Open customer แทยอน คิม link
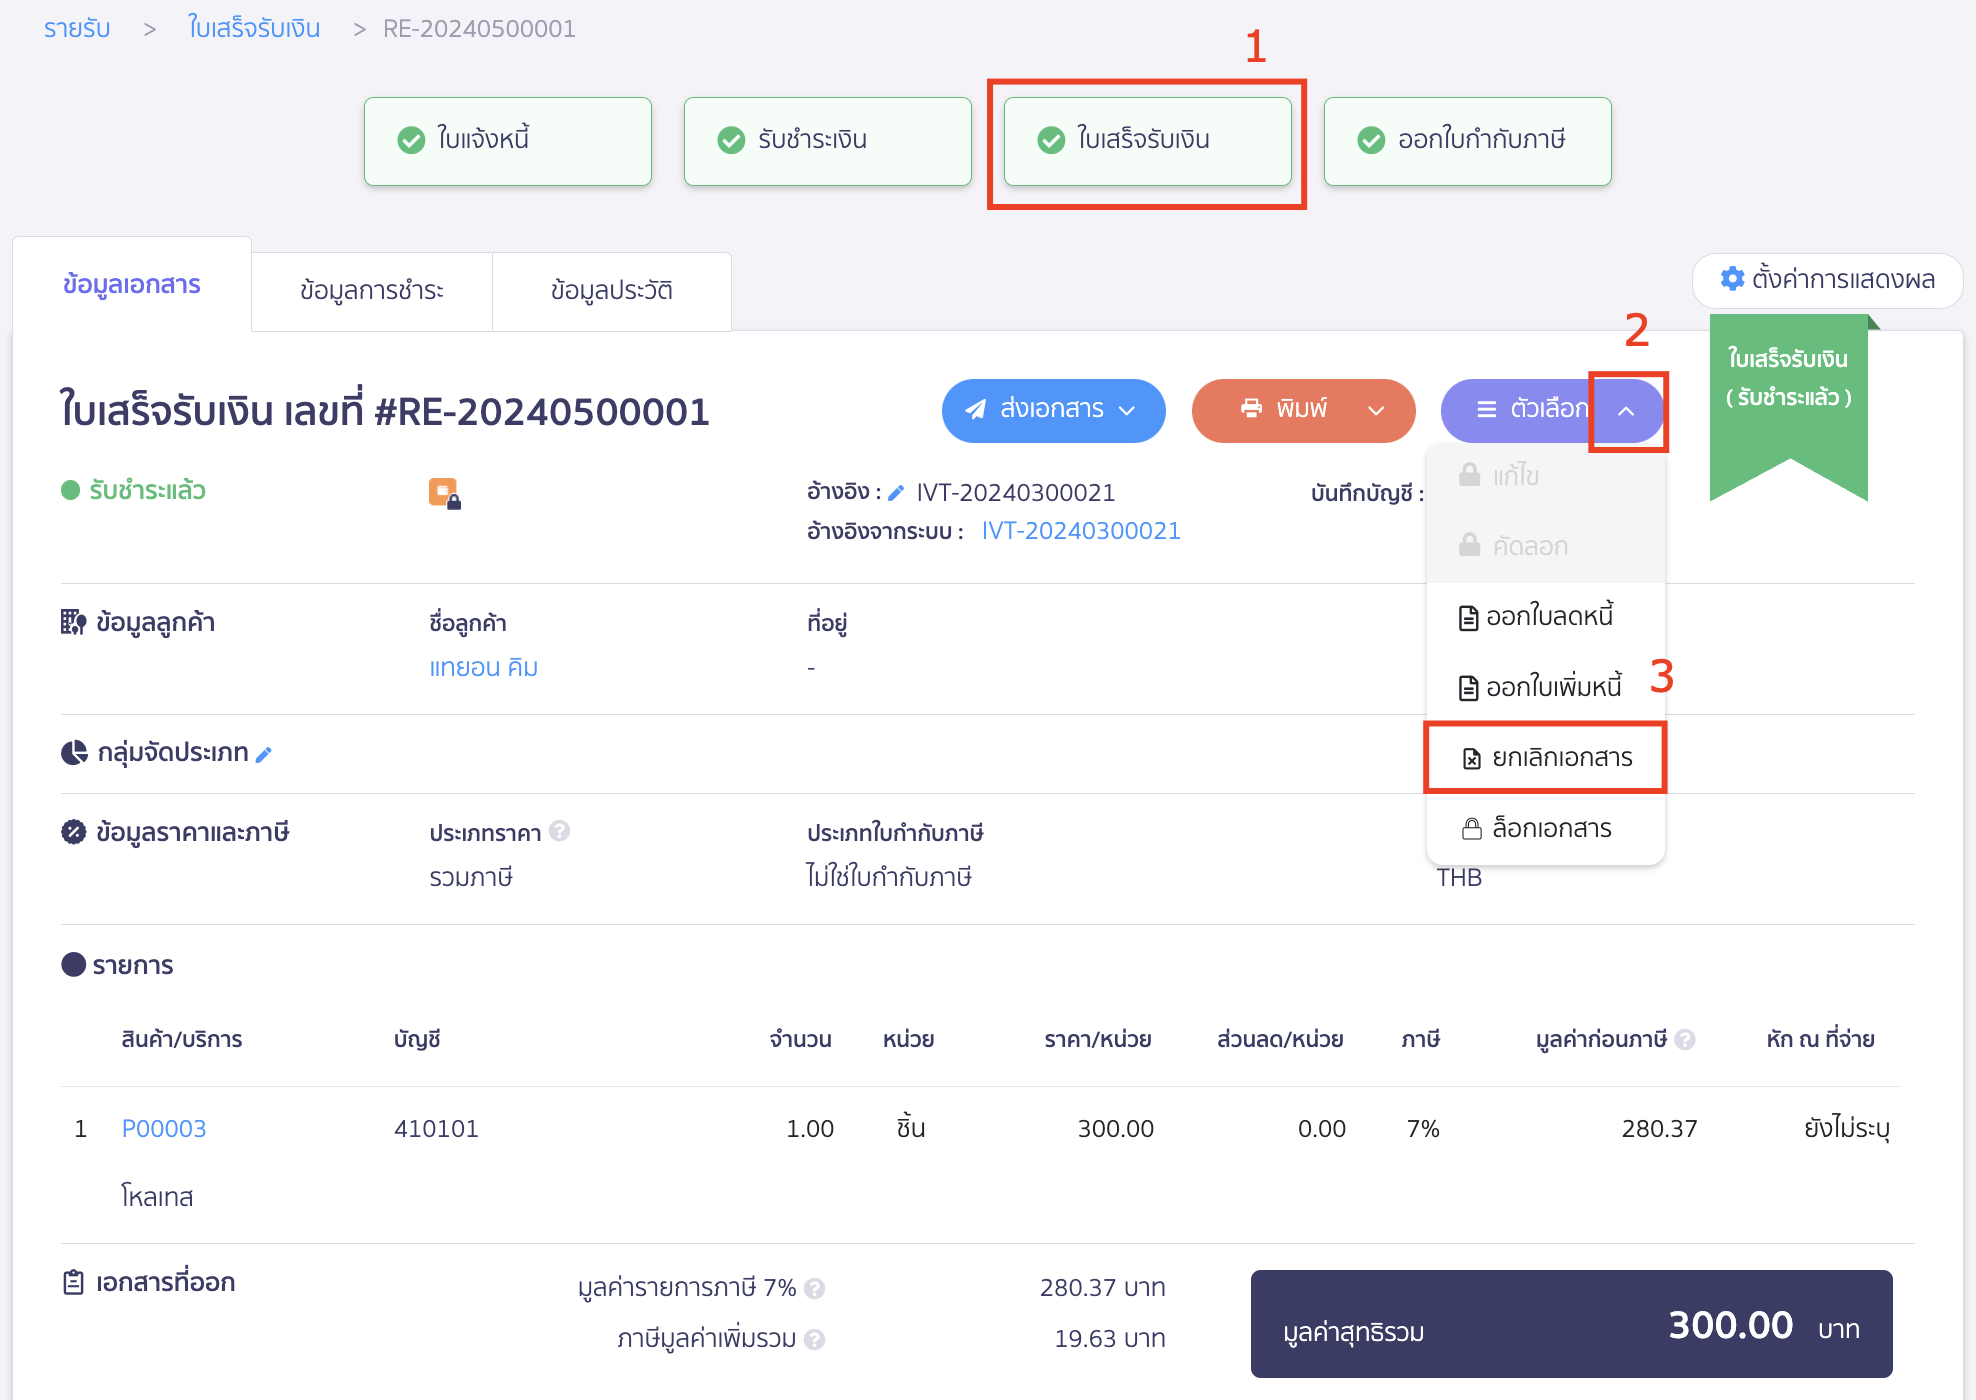This screenshot has width=1976, height=1400. point(484,668)
